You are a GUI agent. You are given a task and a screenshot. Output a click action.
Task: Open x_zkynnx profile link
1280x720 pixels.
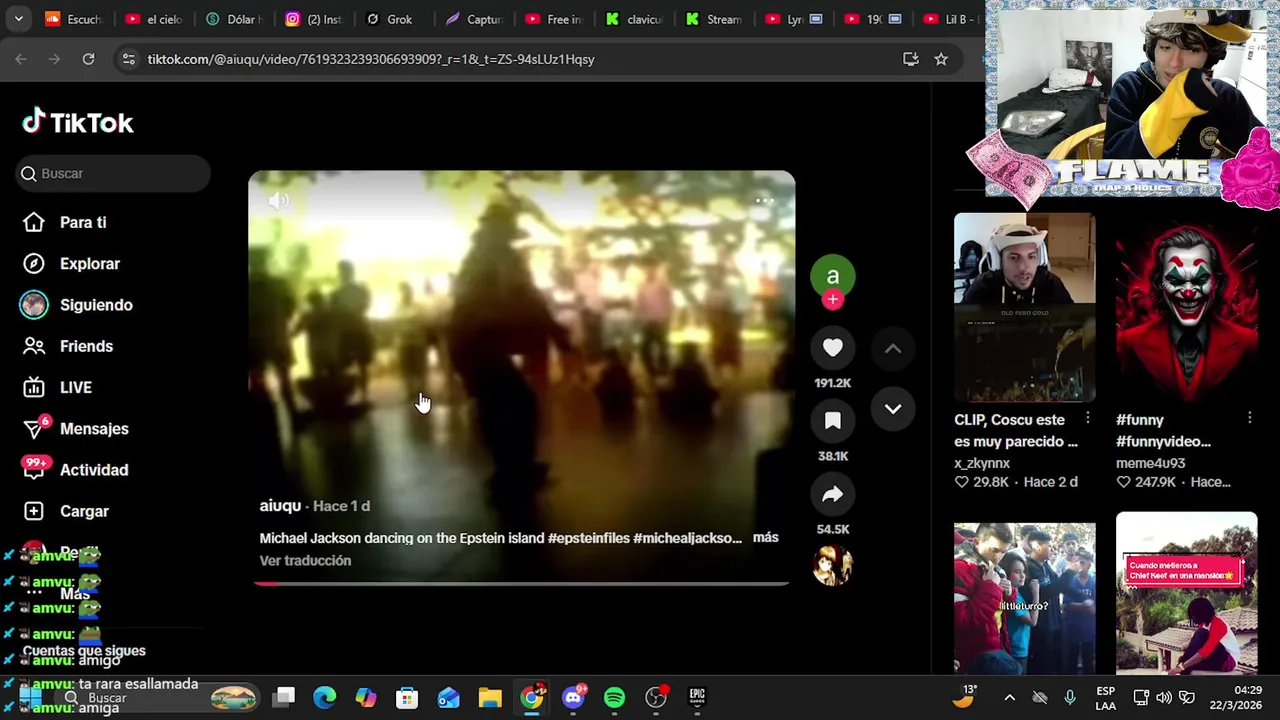pyautogui.click(x=982, y=463)
